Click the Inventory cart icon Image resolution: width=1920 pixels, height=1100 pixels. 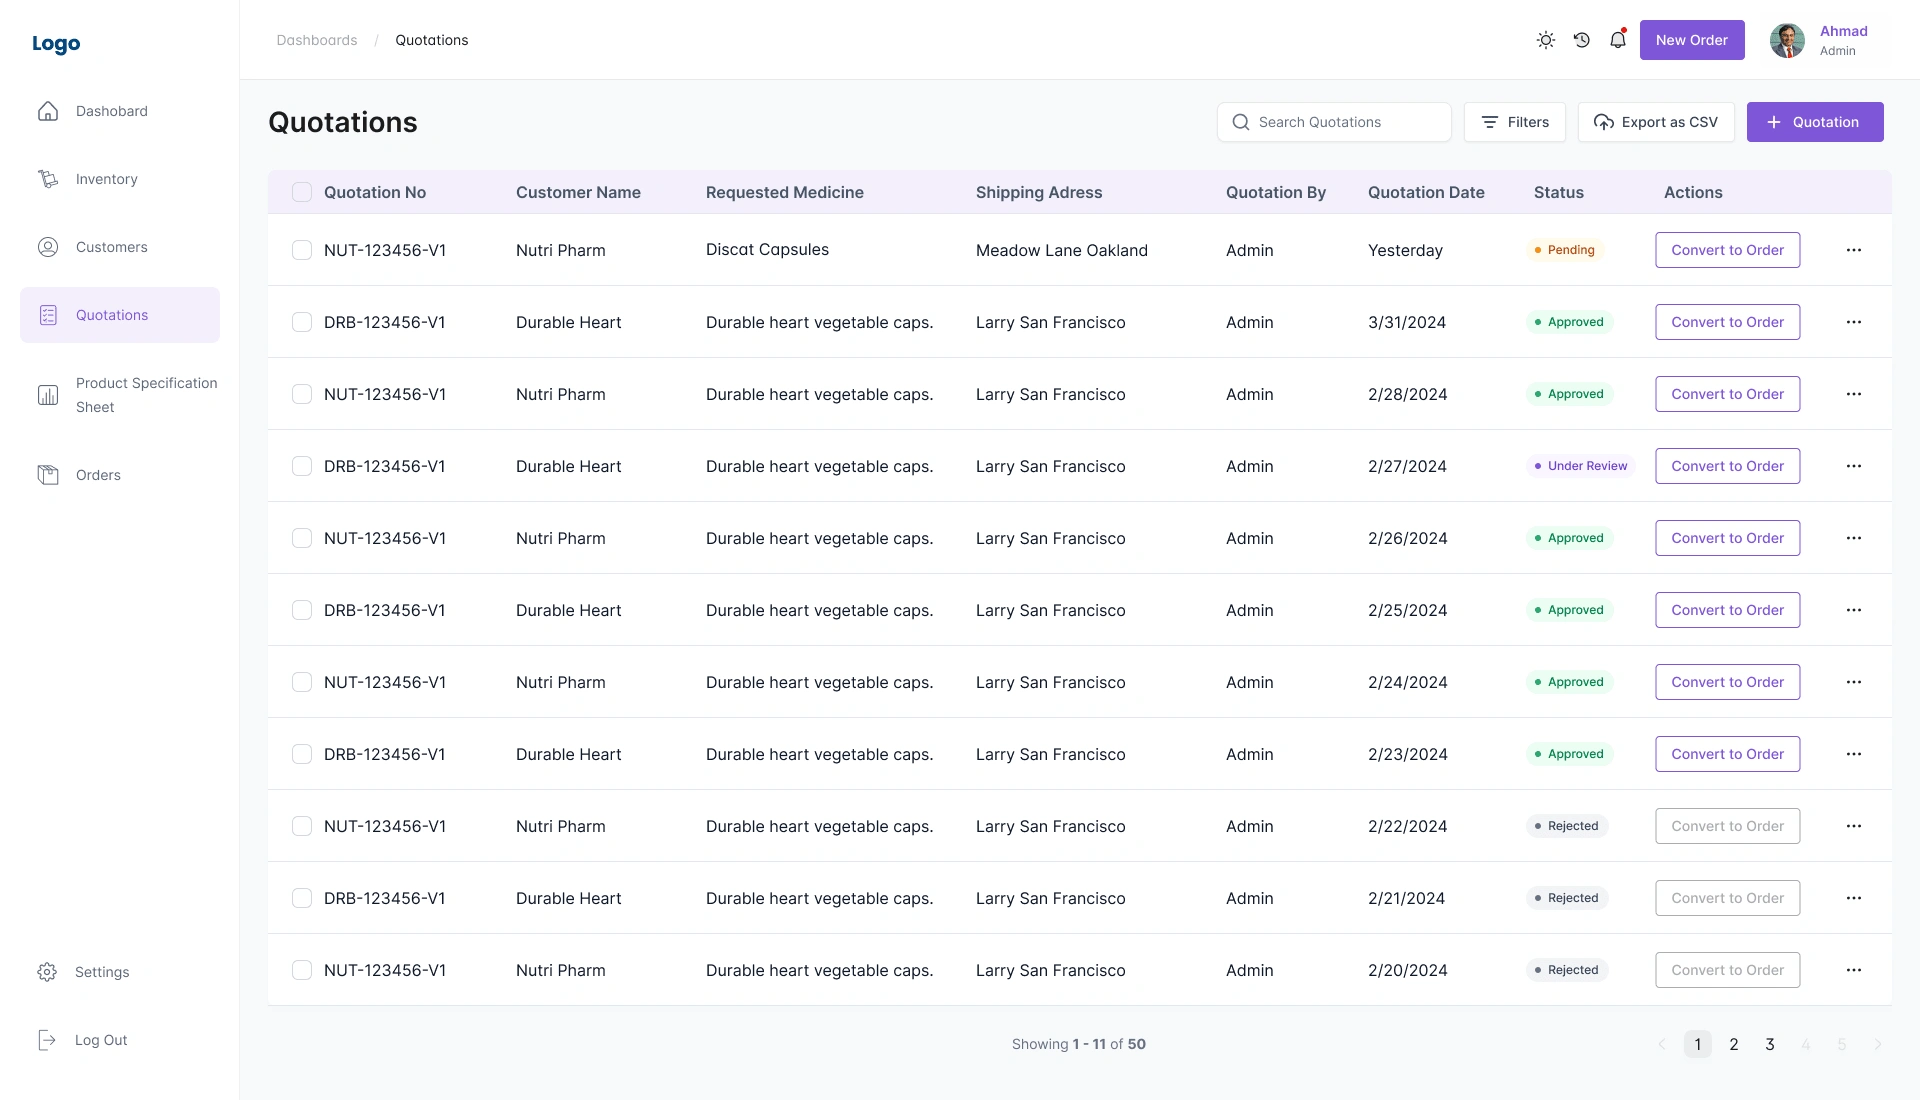click(48, 179)
